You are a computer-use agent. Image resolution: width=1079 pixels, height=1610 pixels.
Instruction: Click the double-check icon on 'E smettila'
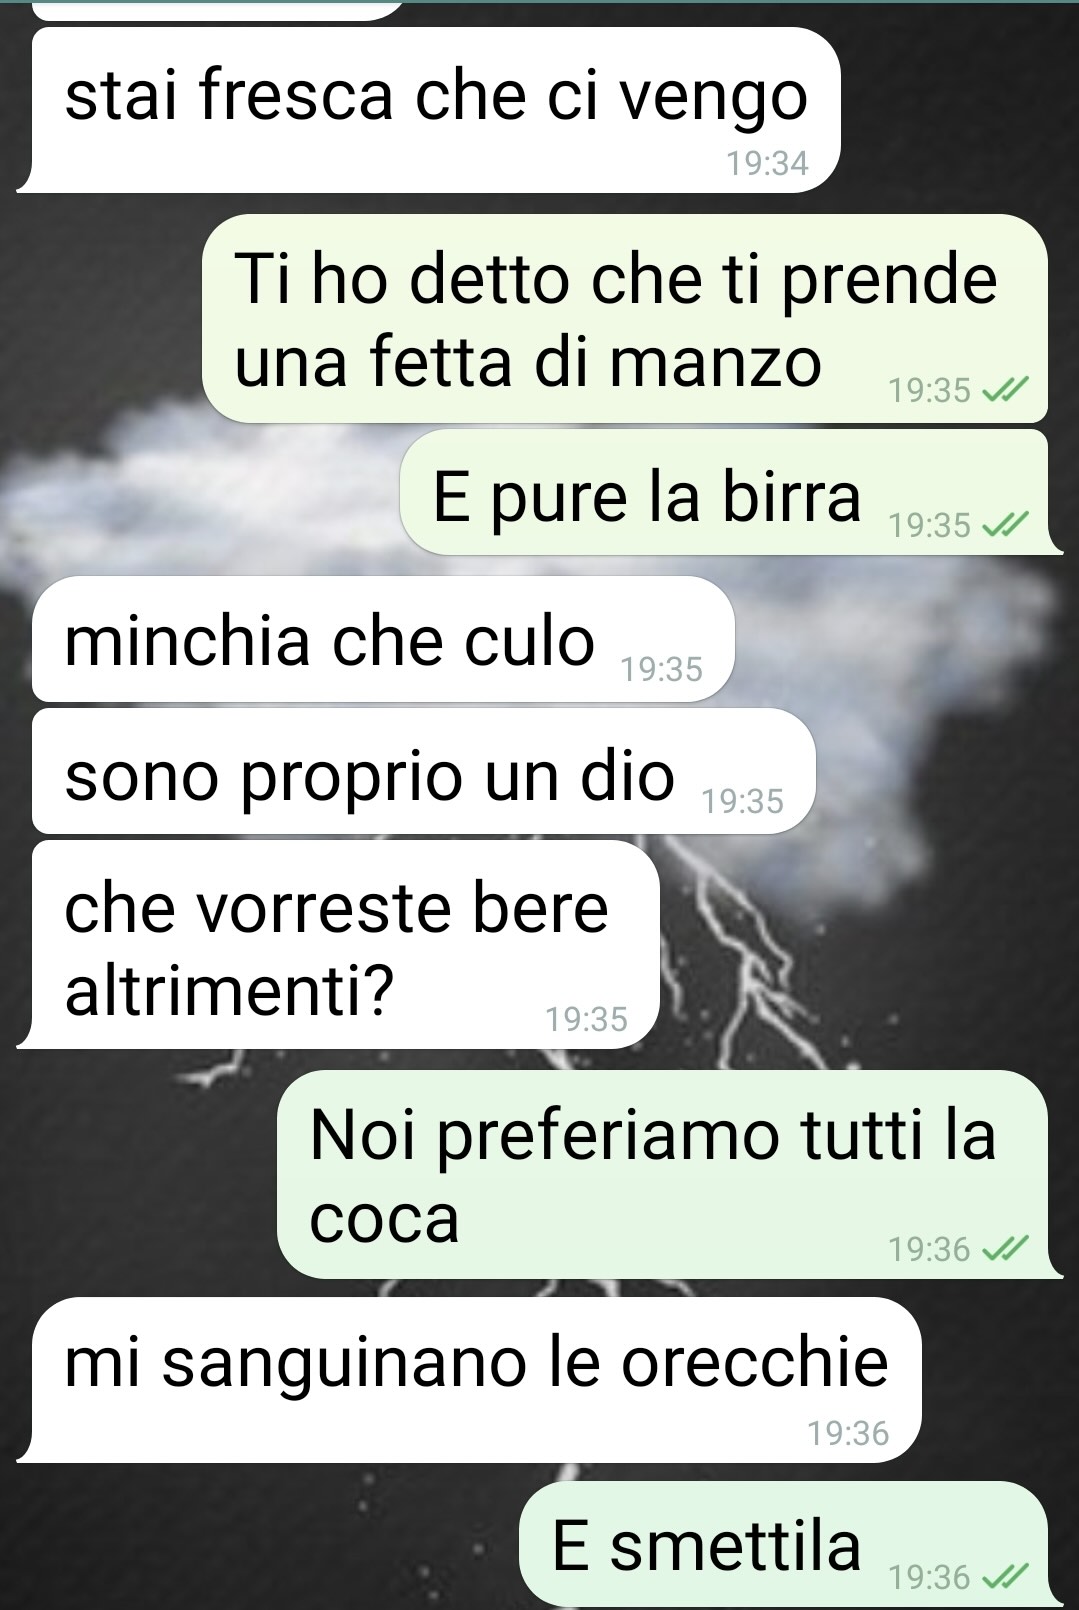point(1005,1577)
